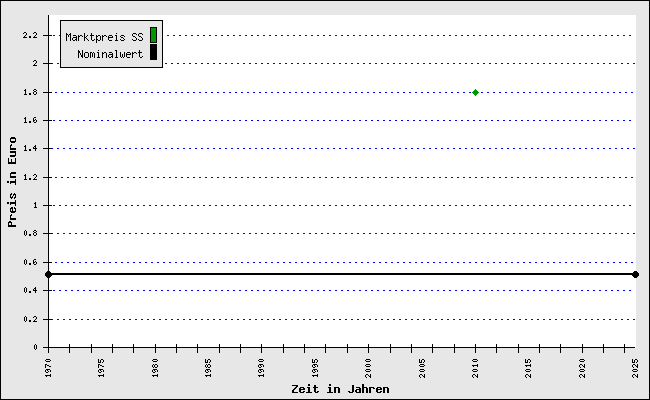
Task: Click the 2020 year label on the x-axis
Action: [x=583, y=366]
